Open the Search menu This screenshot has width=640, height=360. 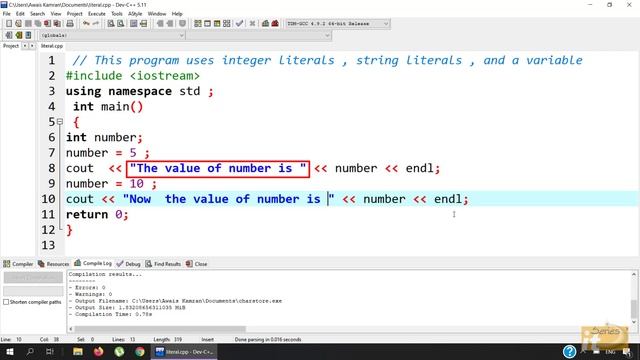(38, 14)
